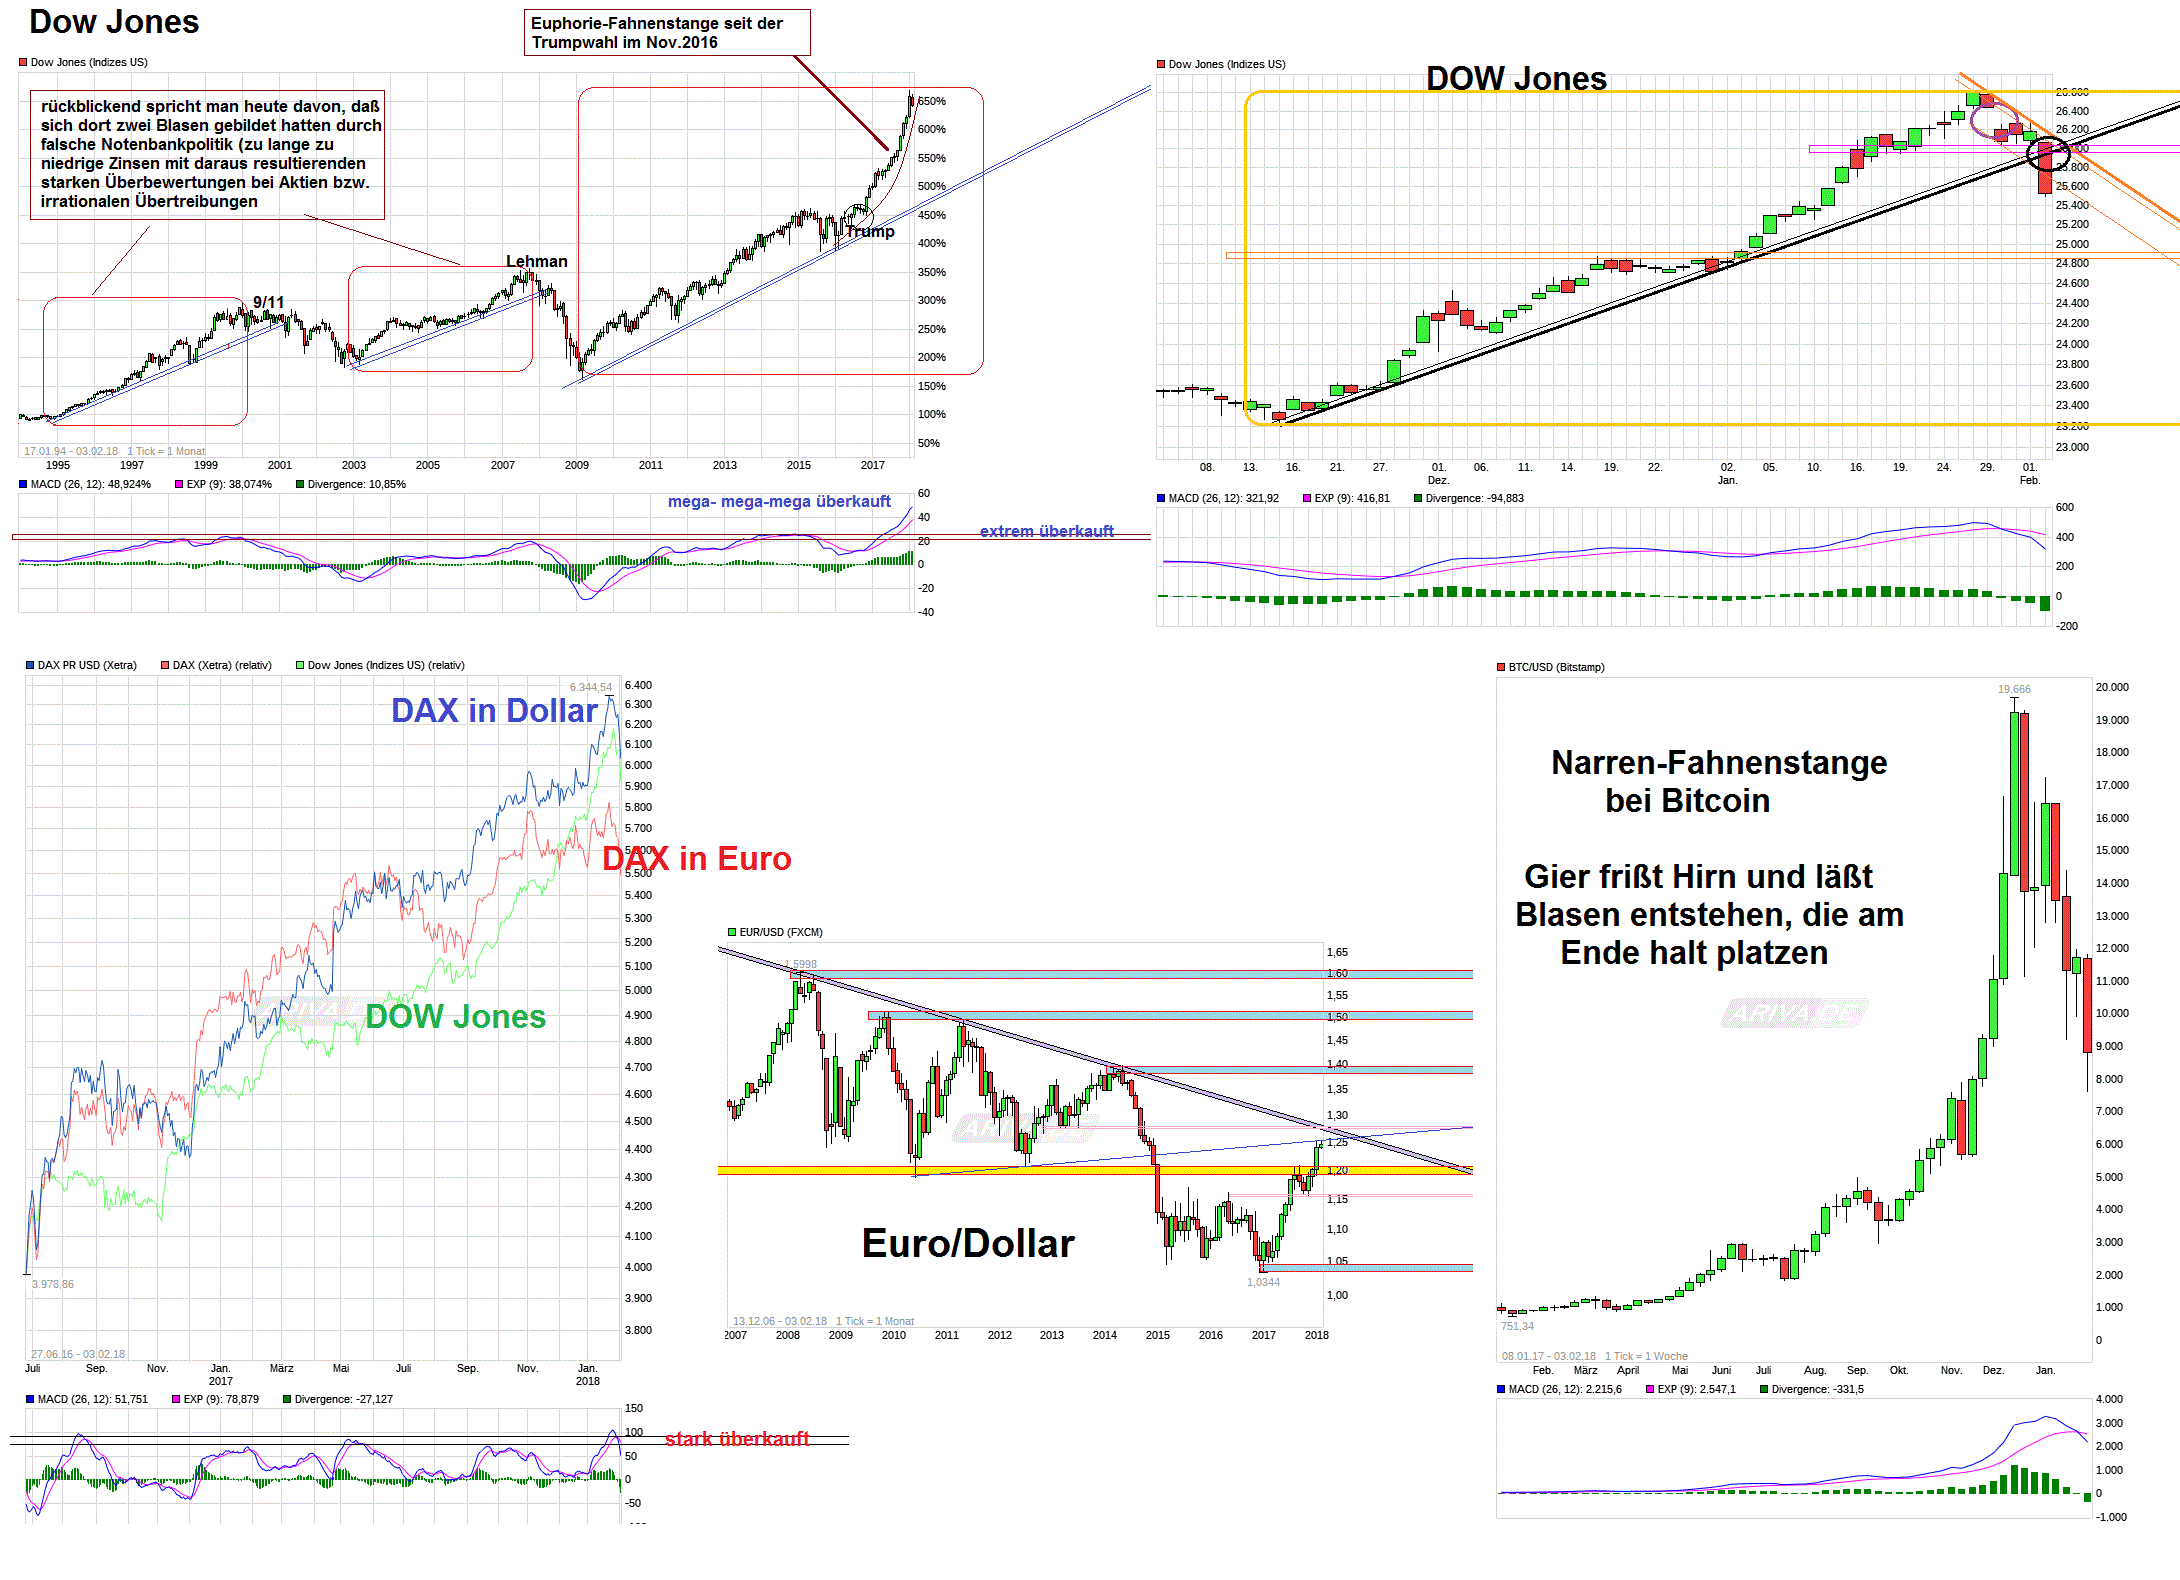This screenshot has width=2180, height=1580.
Task: Click the green 'DOW Jones' label in the DAX chart
Action: coord(455,1016)
